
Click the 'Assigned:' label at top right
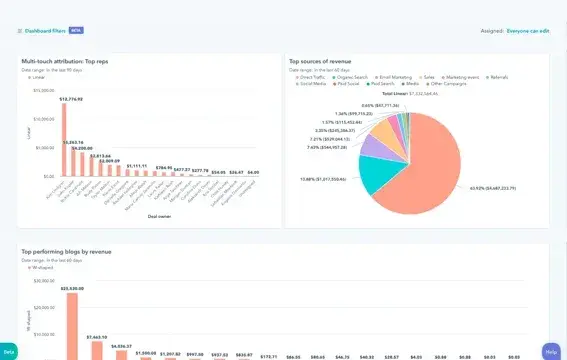pyautogui.click(x=492, y=31)
